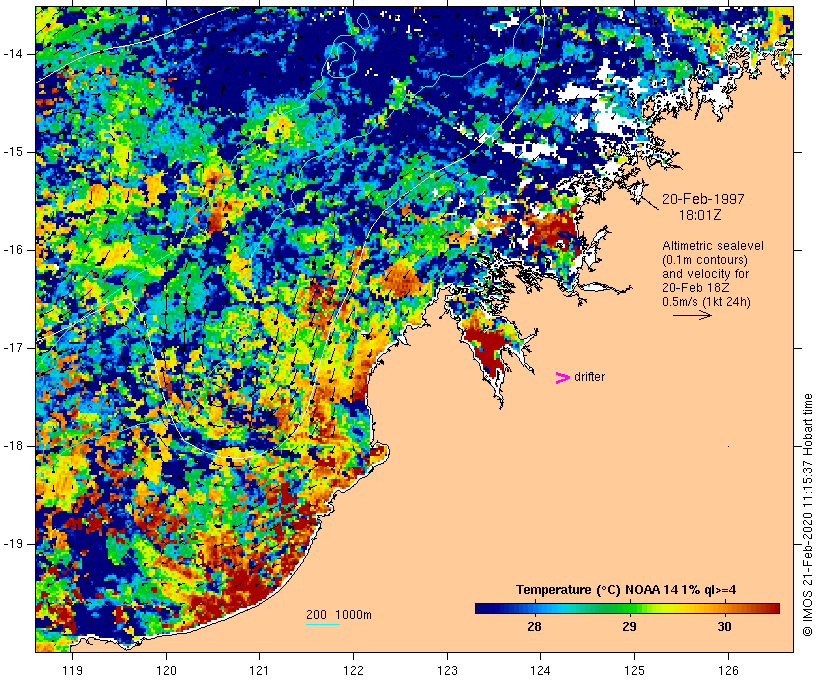Screen dimensions: 820x680
Task: Click the -17 latitude axis label
Action: coord(13,348)
